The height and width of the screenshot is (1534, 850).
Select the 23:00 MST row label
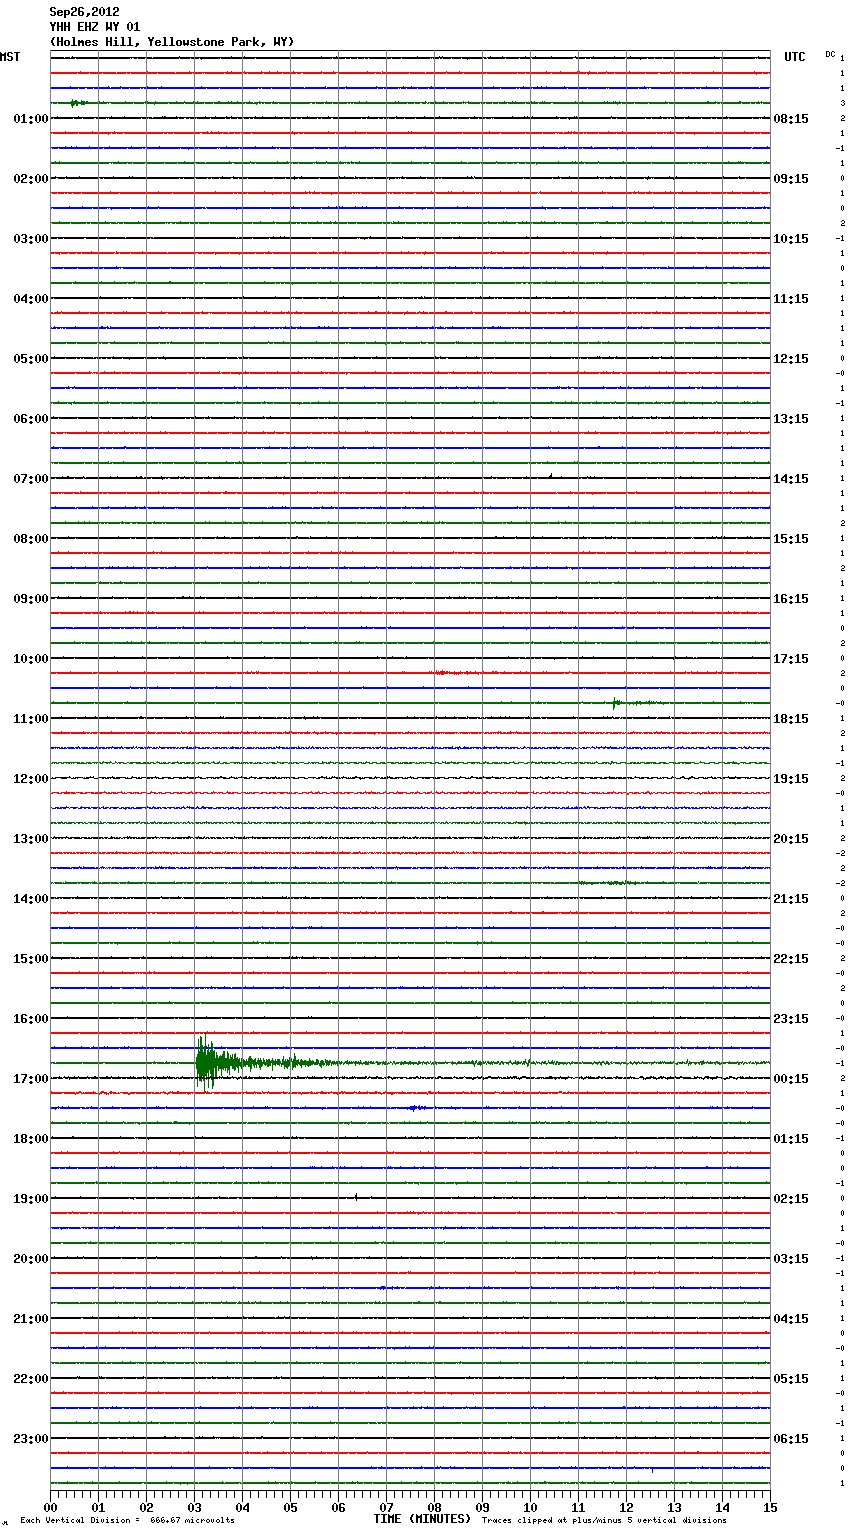[x=30, y=1439]
